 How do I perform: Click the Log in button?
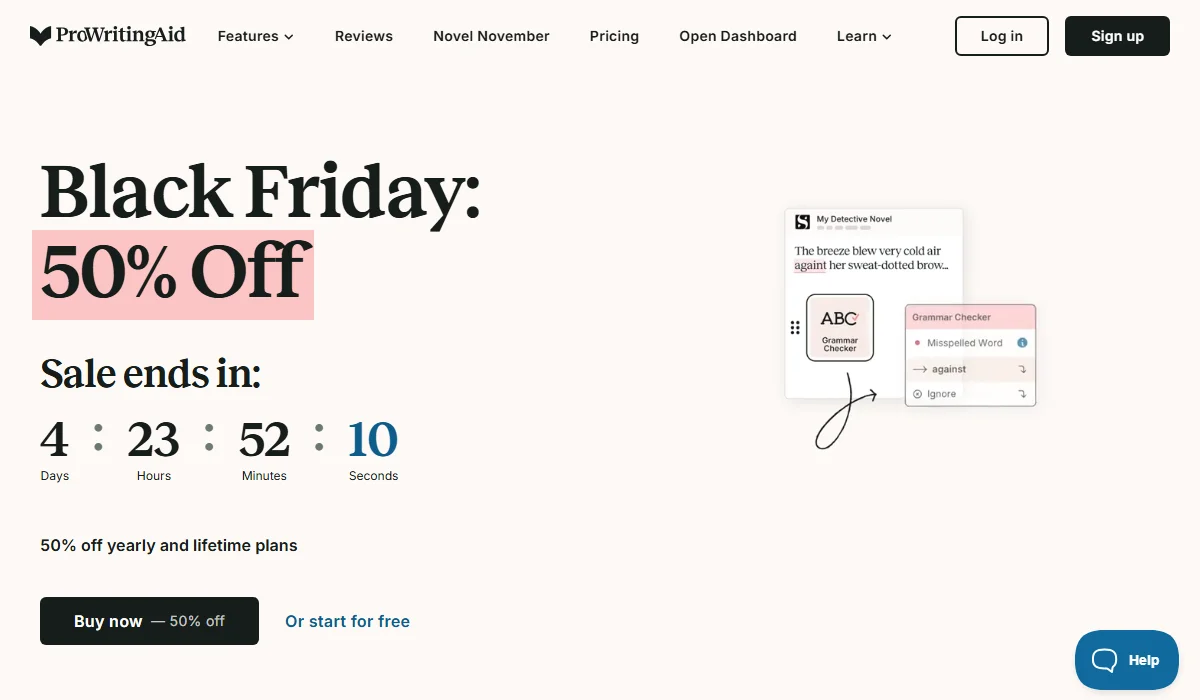point(1001,36)
